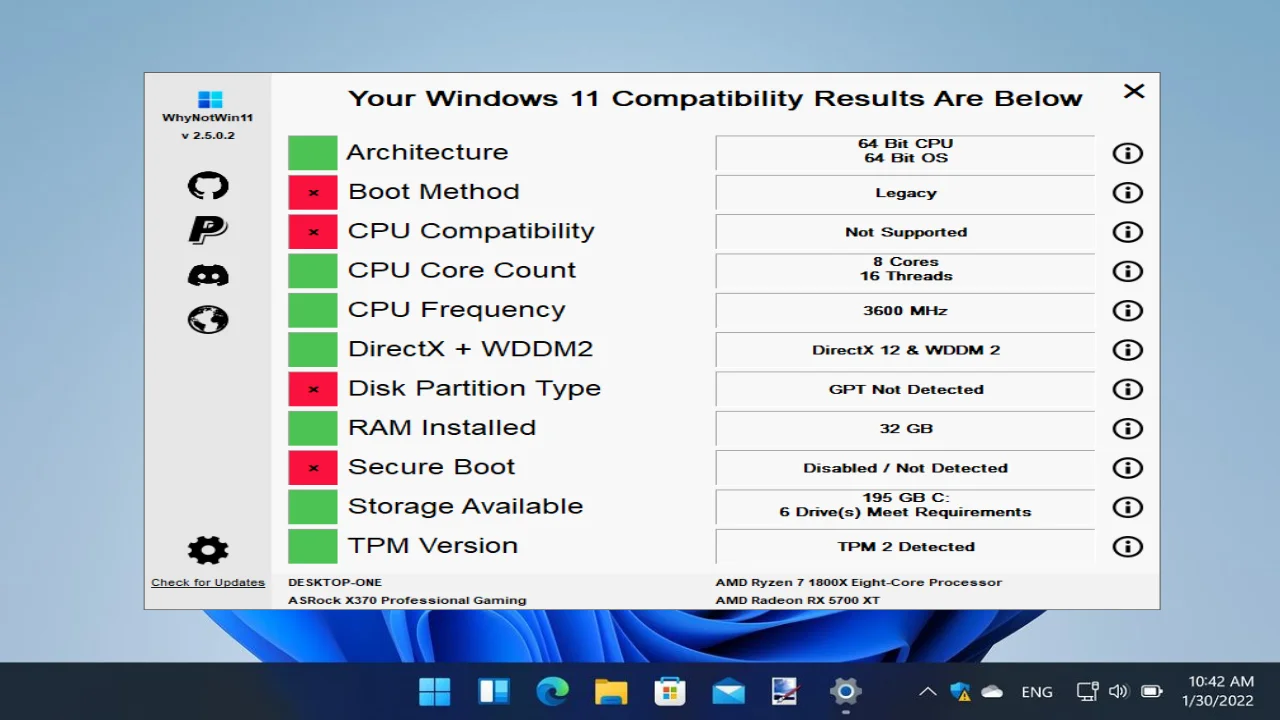
Task: Click the 'Secure Boot' label
Action: pyautogui.click(x=431, y=467)
